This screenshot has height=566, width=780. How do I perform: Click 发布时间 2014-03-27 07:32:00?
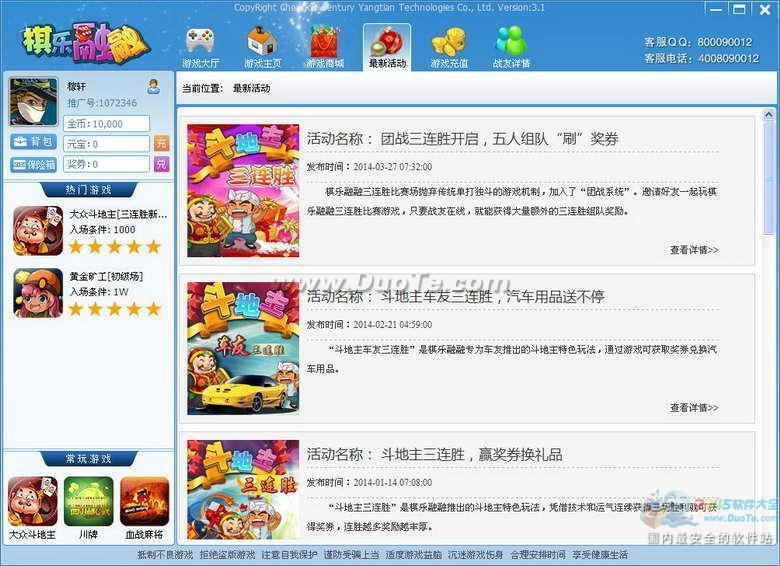tap(369, 167)
